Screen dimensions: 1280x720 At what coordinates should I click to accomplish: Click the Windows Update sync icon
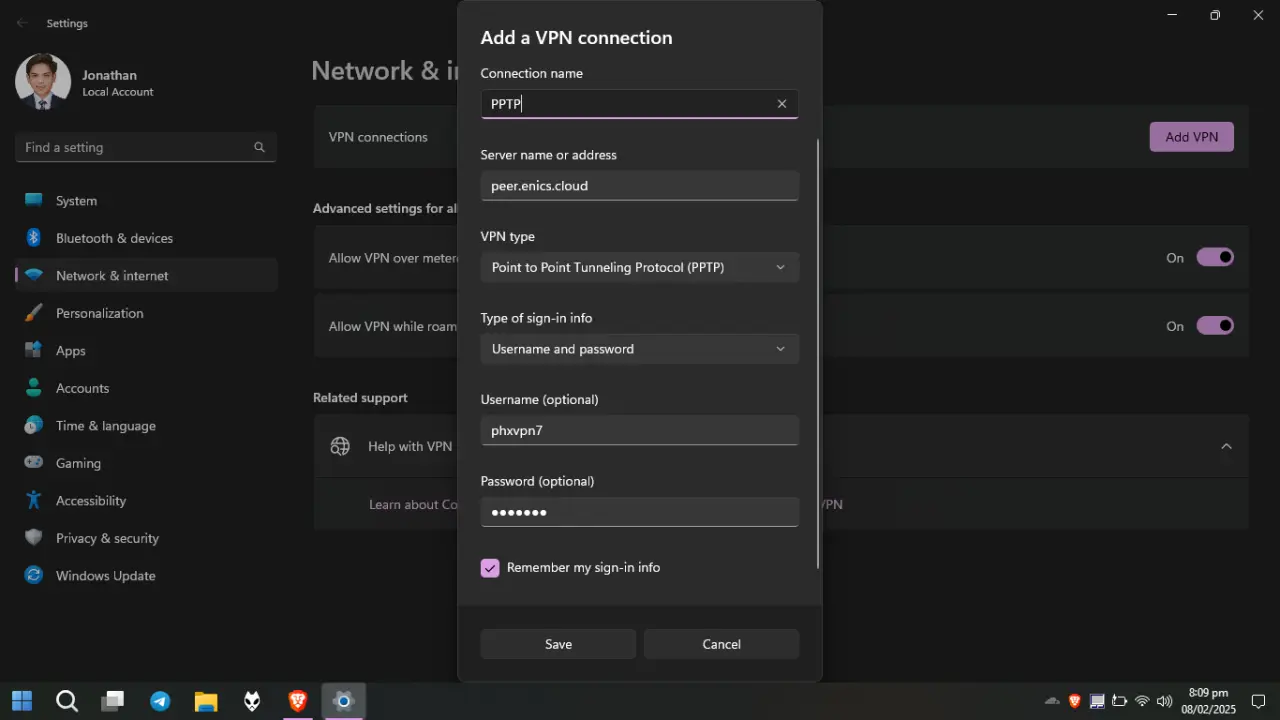[34, 576]
